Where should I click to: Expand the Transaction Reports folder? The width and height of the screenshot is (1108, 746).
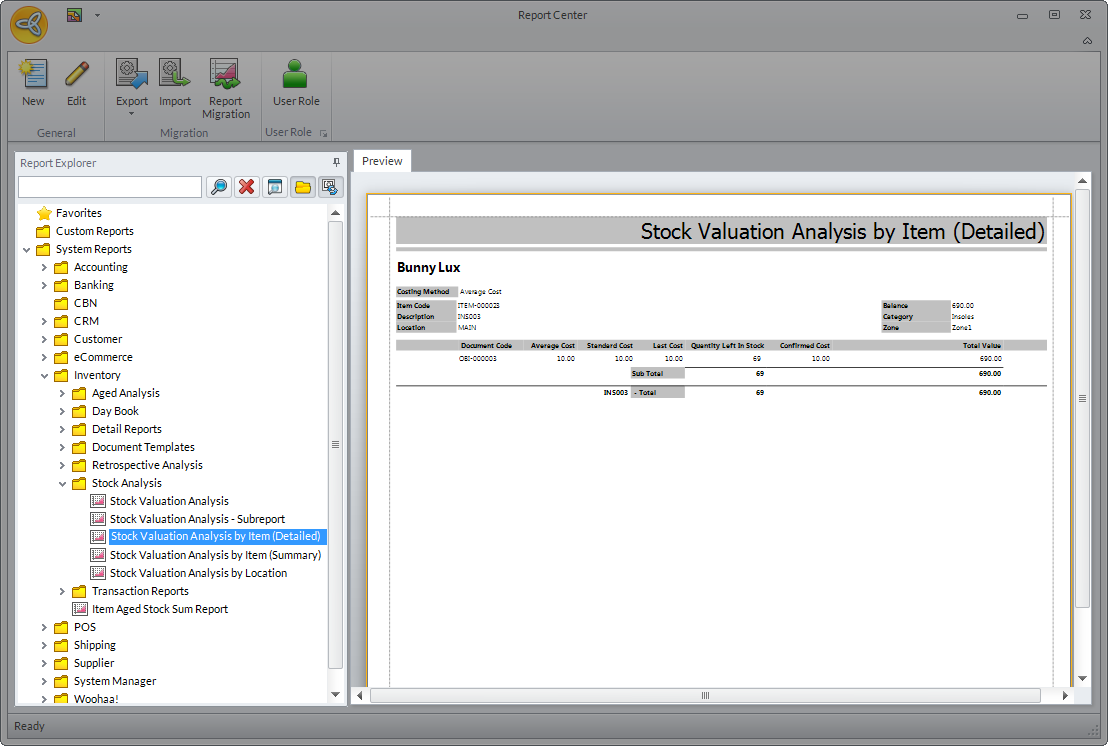(x=62, y=591)
